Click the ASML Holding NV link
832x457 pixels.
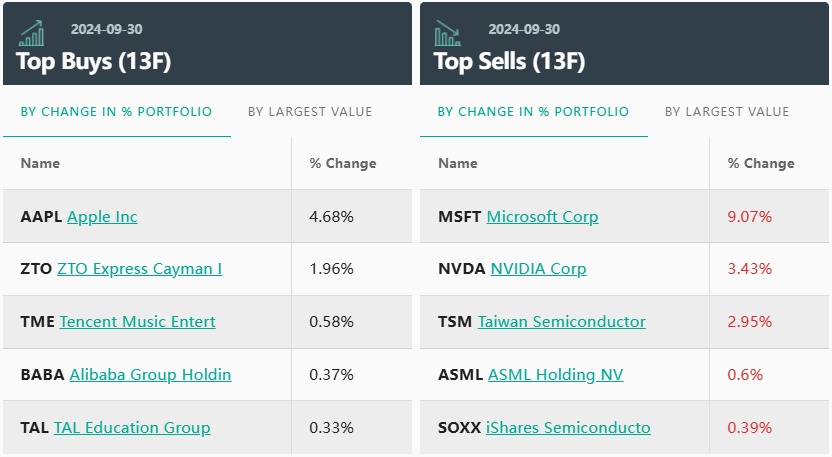click(x=555, y=375)
